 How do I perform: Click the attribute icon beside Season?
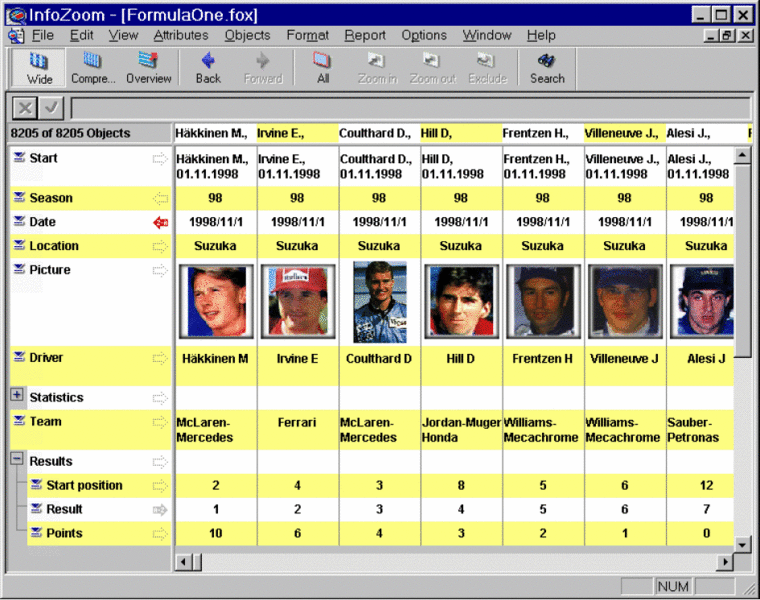click(19, 197)
